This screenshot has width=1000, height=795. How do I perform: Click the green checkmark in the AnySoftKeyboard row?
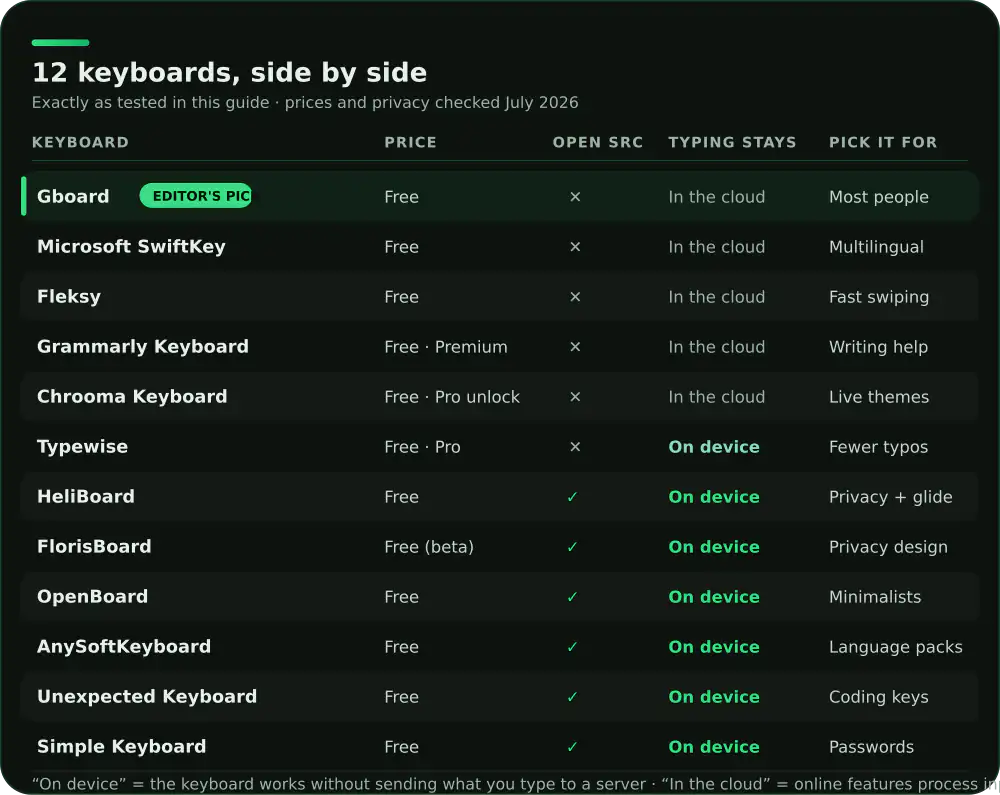[x=572, y=646]
